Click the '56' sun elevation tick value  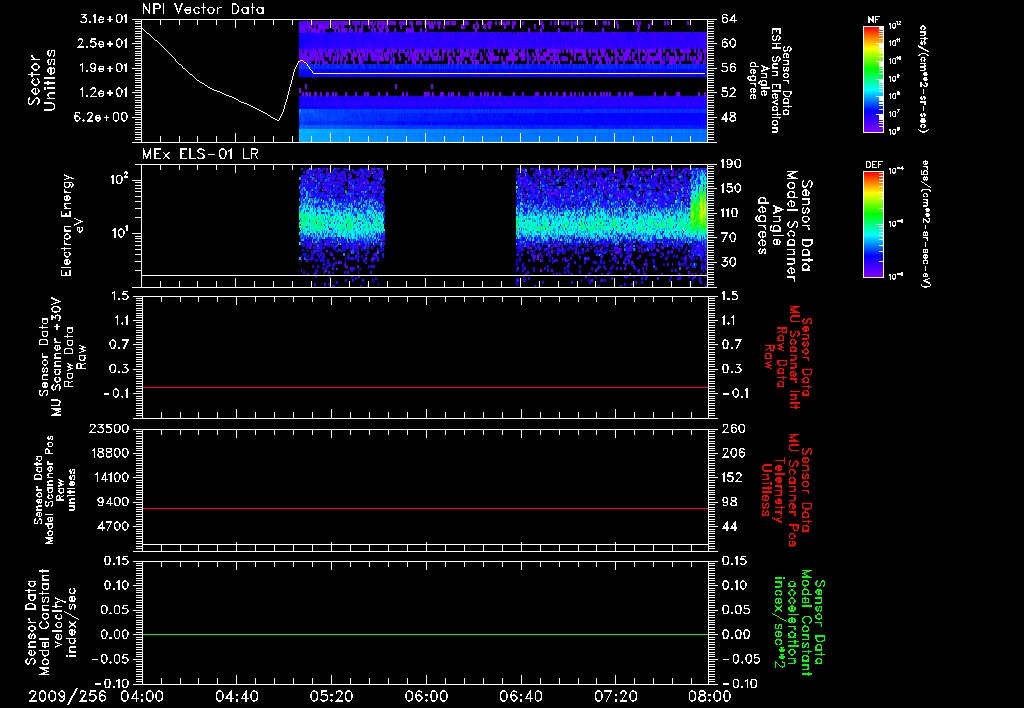click(729, 68)
